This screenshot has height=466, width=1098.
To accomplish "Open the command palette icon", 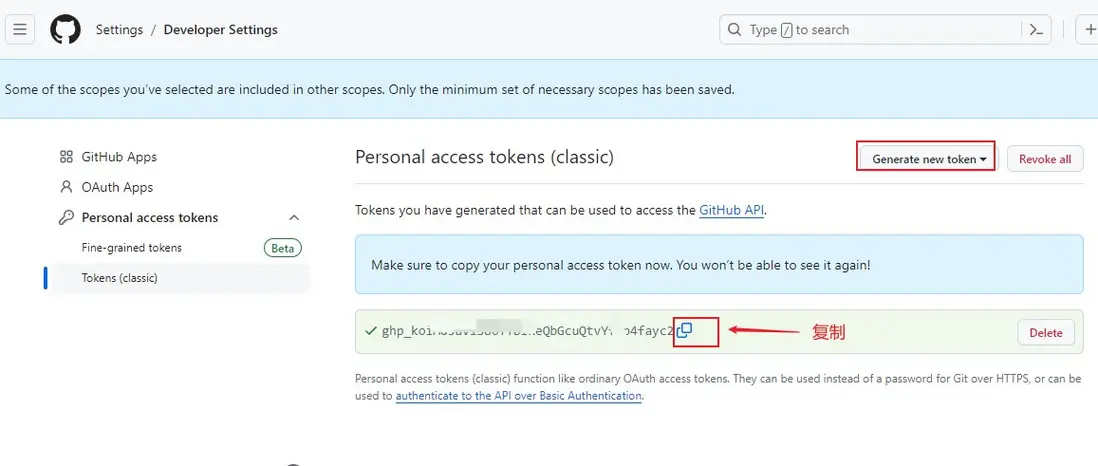I will pyautogui.click(x=1037, y=30).
